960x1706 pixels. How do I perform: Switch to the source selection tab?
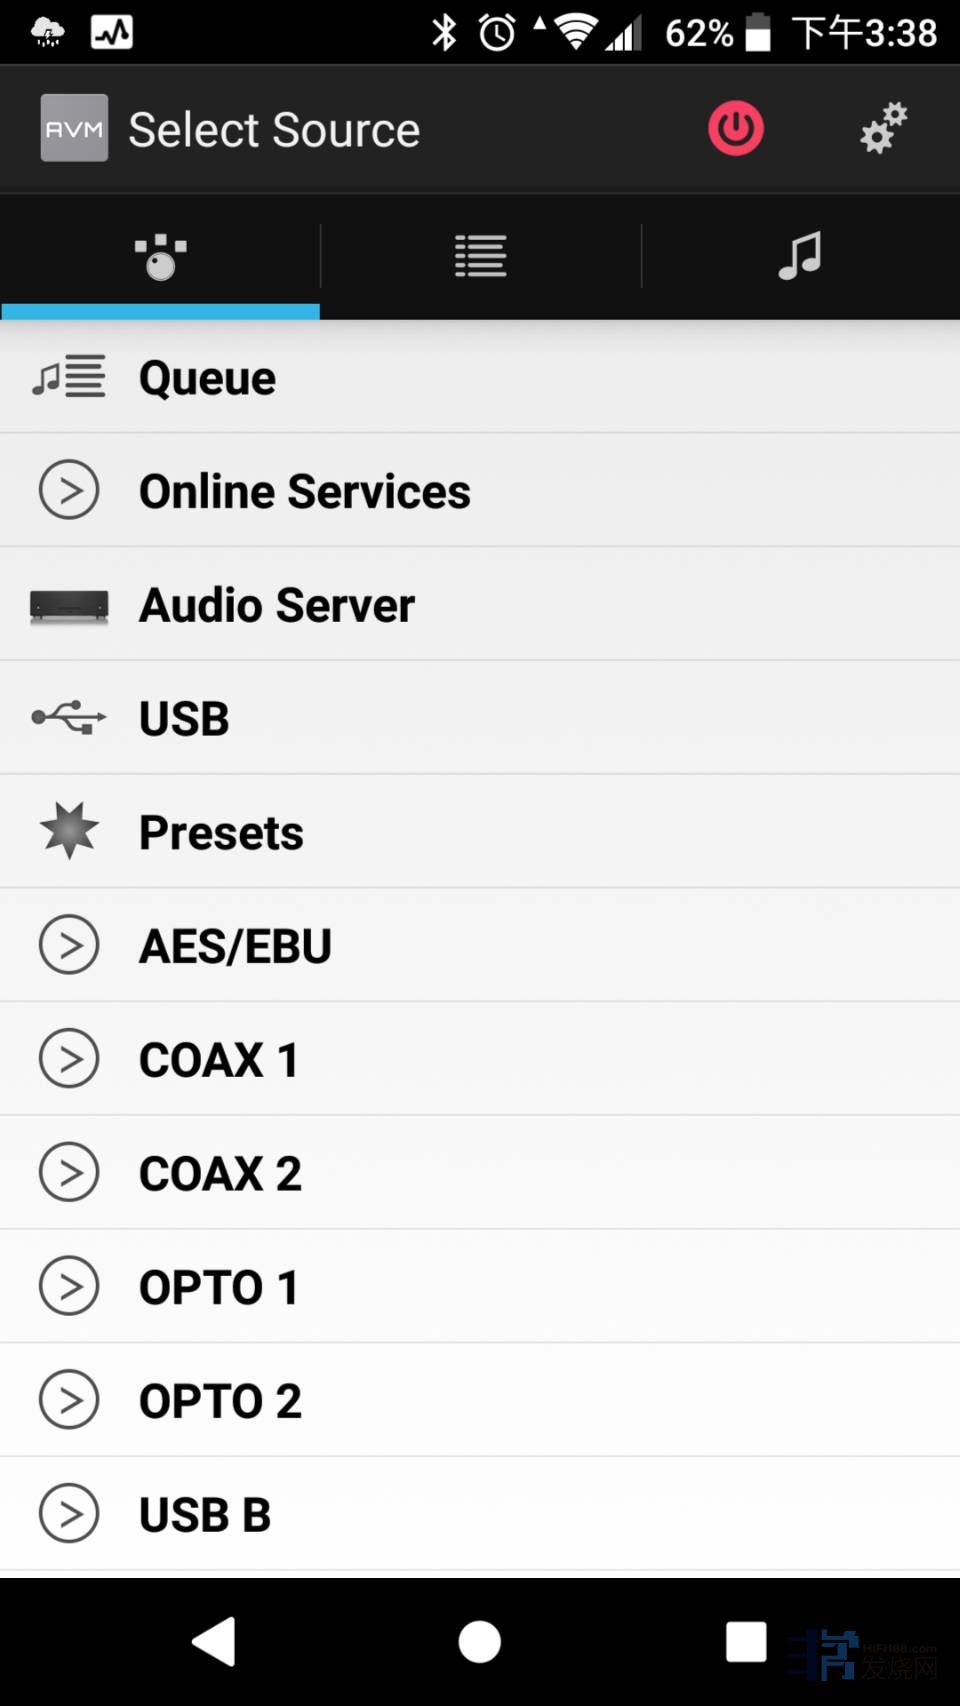point(160,256)
